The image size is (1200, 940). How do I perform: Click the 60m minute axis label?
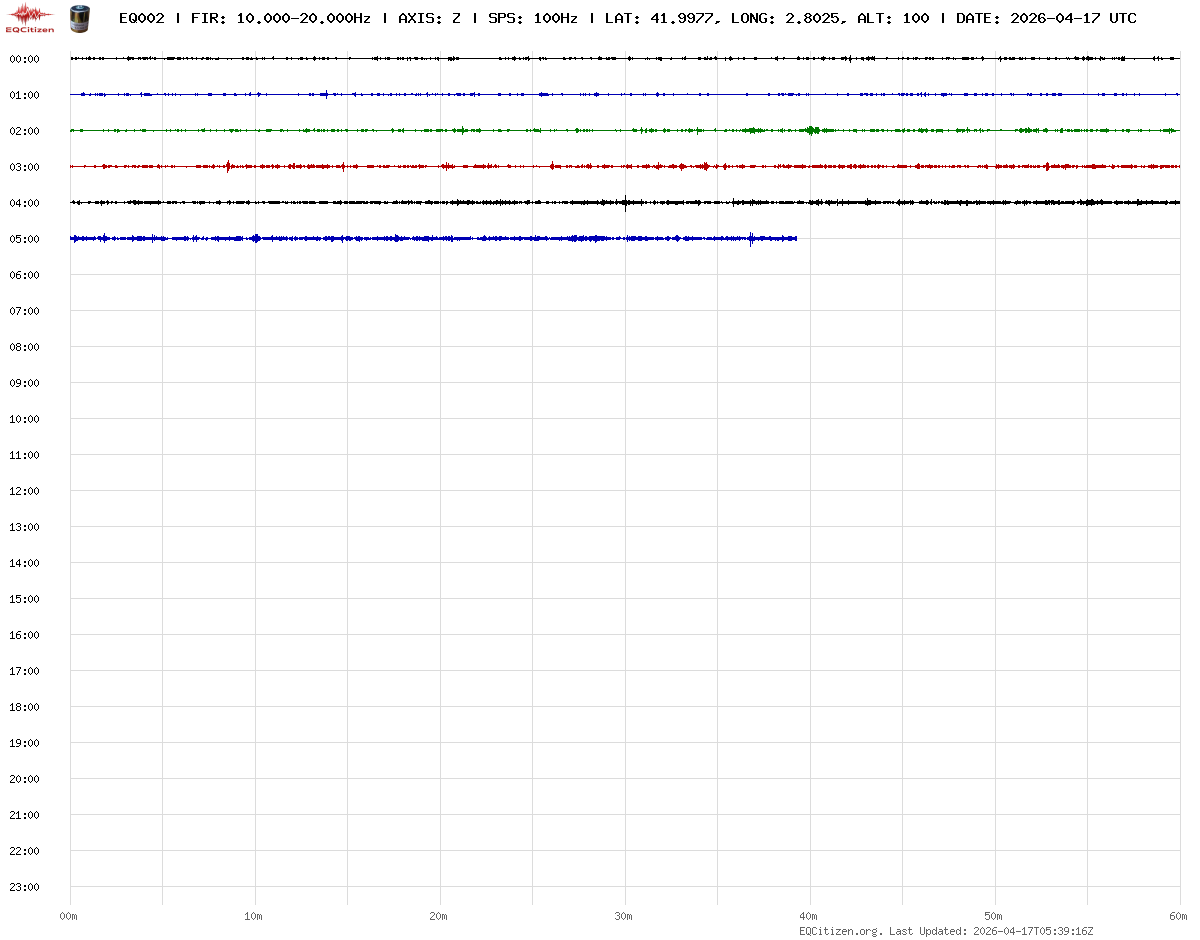[1180, 917]
